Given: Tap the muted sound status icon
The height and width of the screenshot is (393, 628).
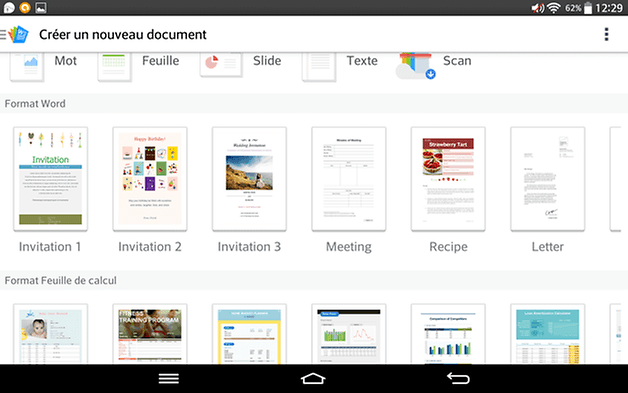Looking at the screenshot, I should point(537,8).
